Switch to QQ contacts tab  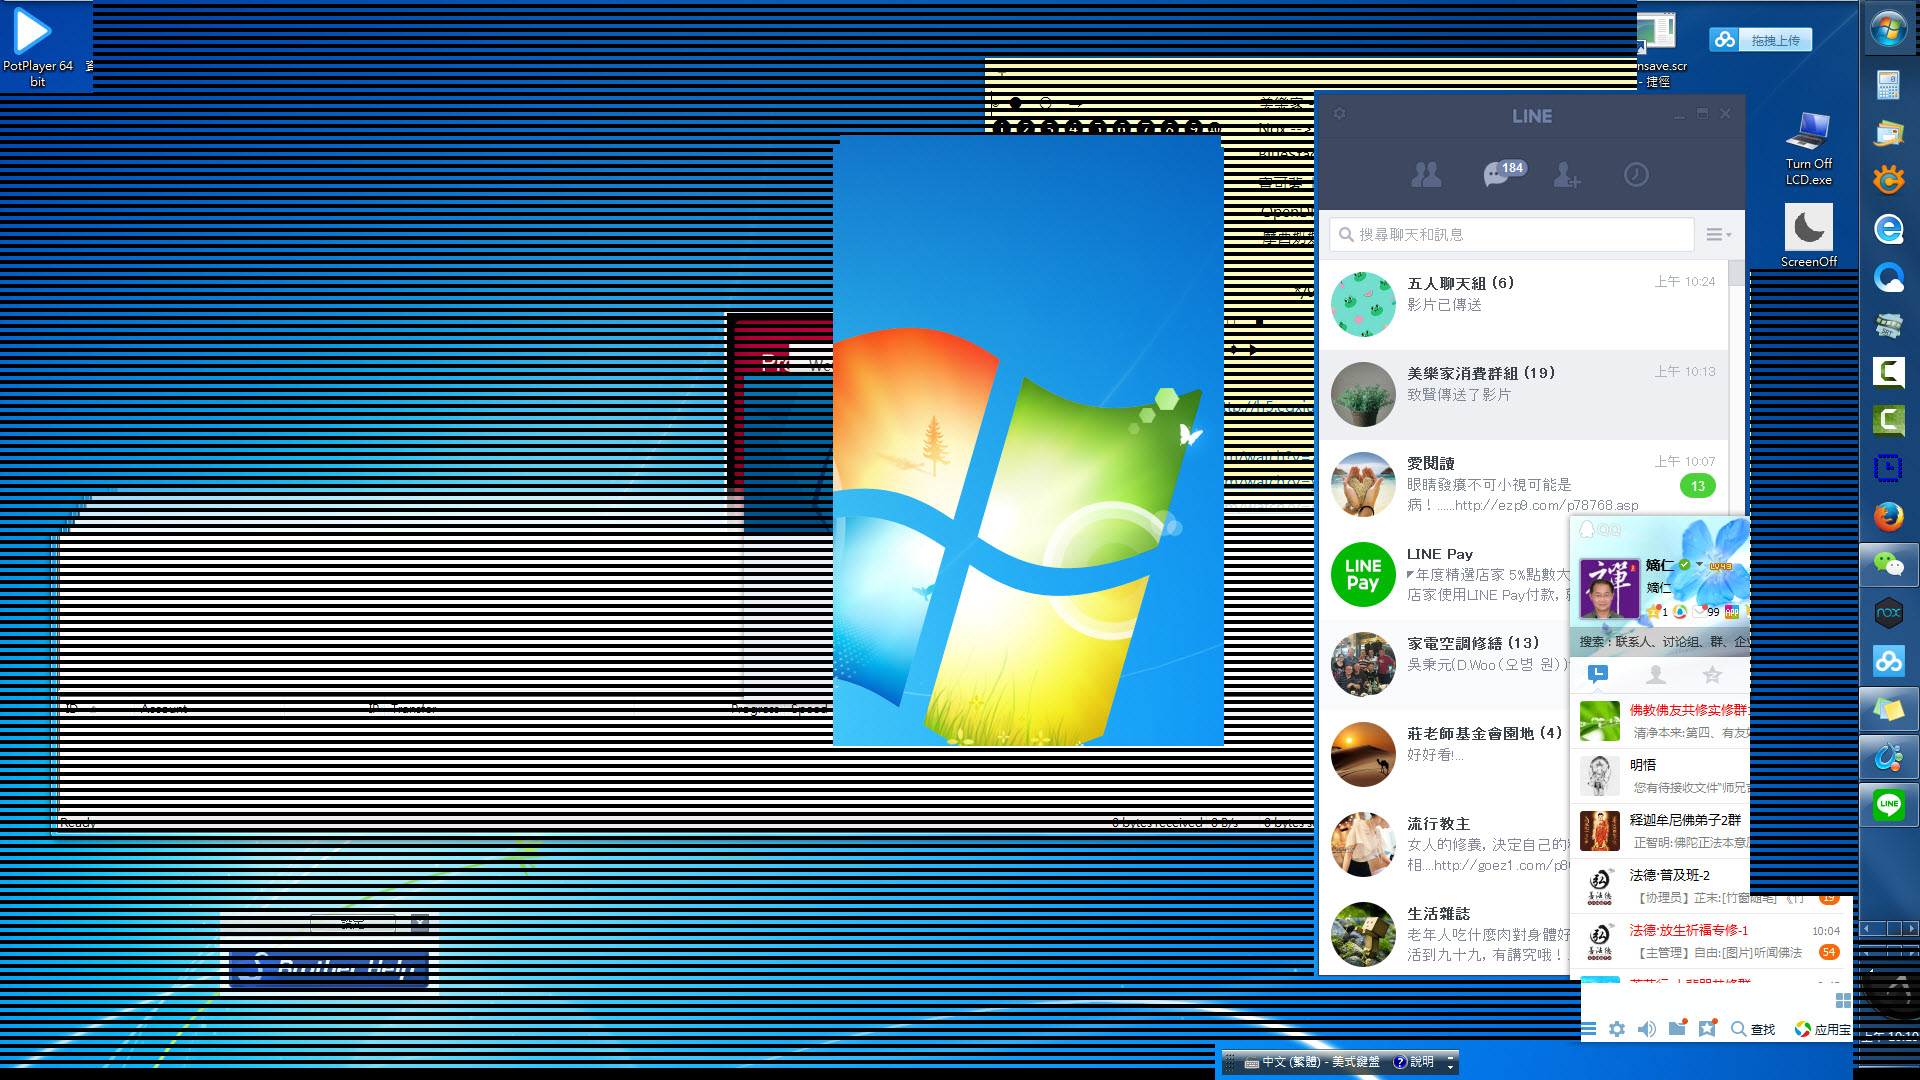(x=1656, y=674)
